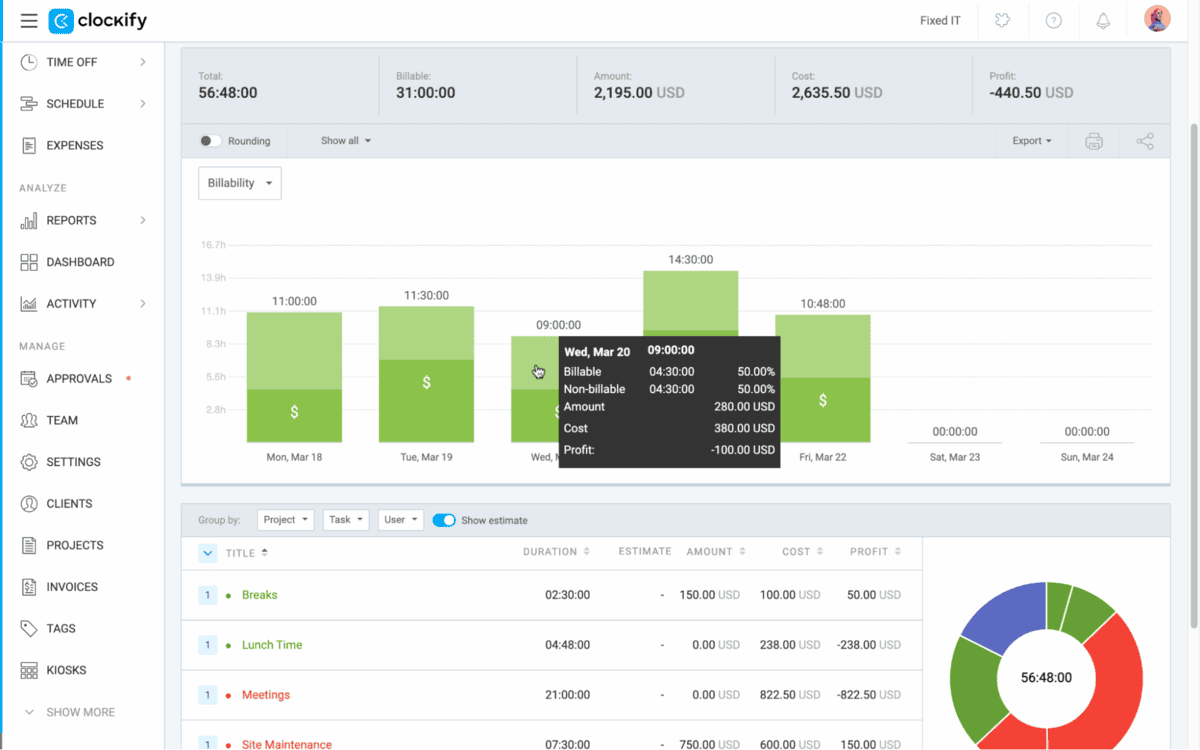The height and width of the screenshot is (750, 1200).
Task: Open the user profile avatar
Action: pos(1157,20)
